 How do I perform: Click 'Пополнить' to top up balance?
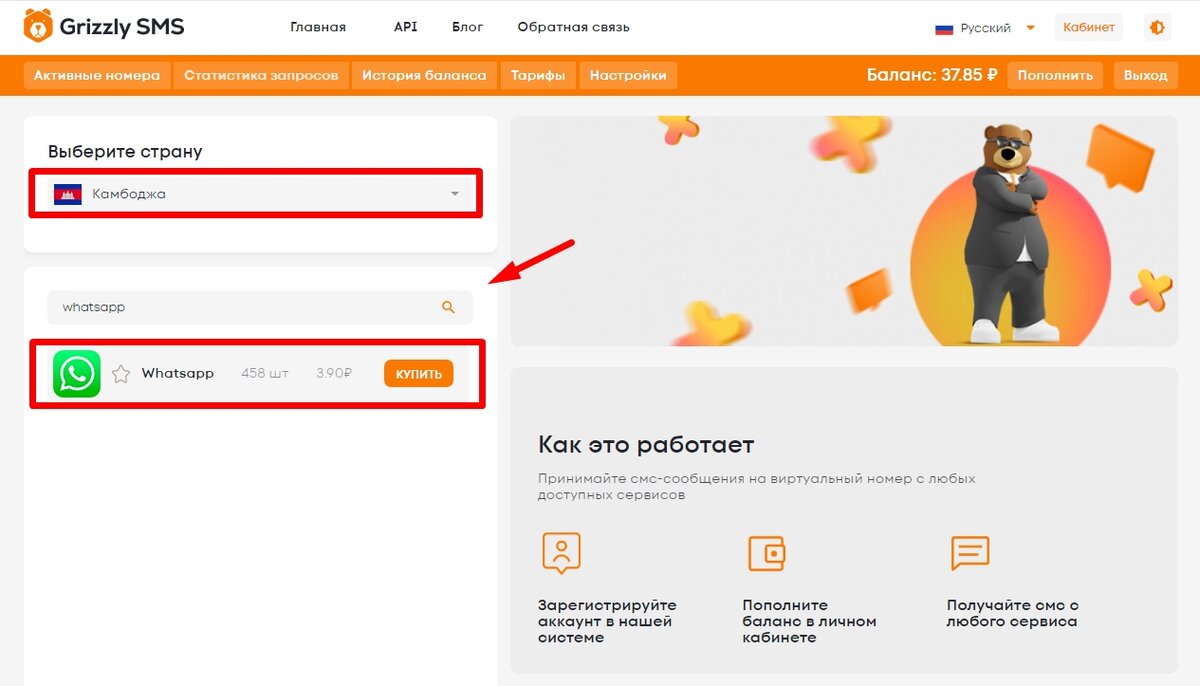point(1055,75)
